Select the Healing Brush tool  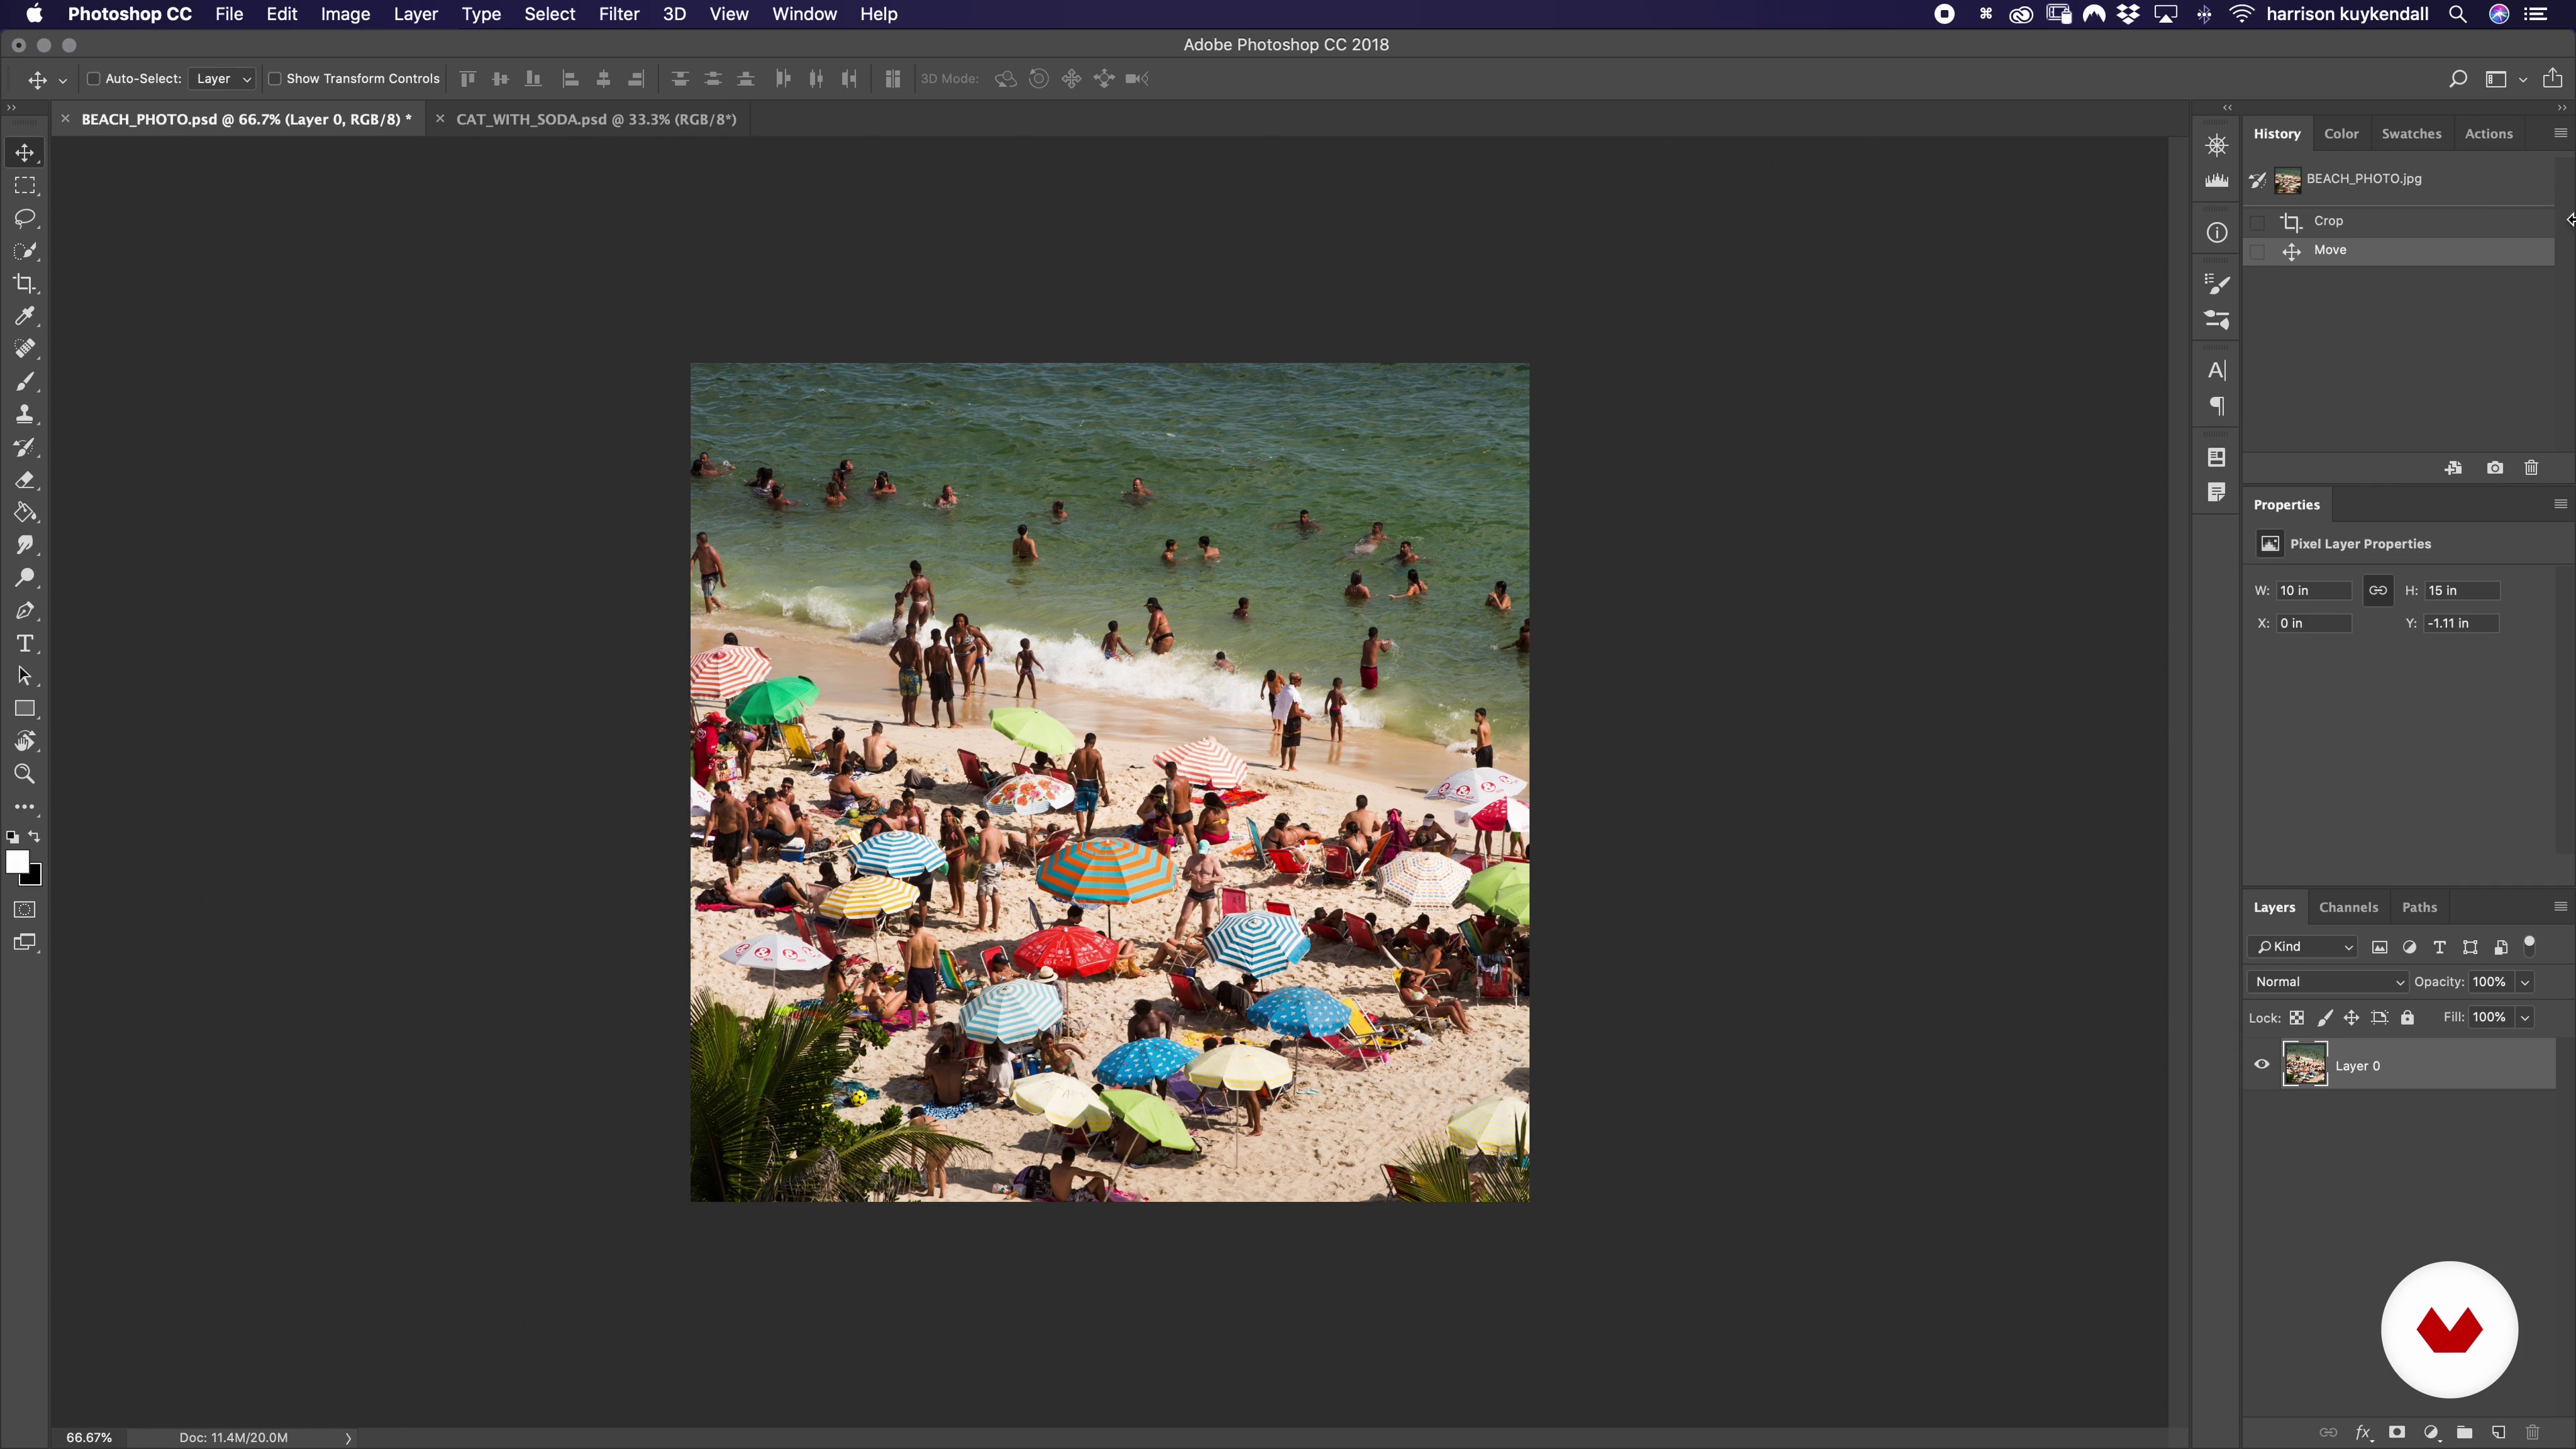pyautogui.click(x=25, y=349)
